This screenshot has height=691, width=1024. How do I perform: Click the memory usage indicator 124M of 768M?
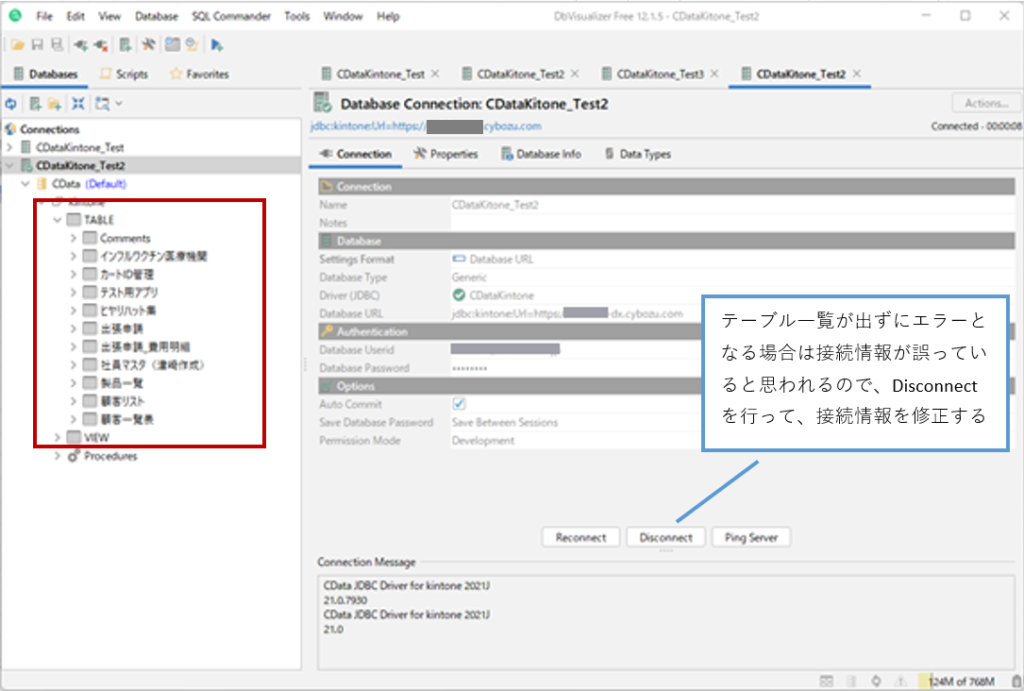[961, 681]
